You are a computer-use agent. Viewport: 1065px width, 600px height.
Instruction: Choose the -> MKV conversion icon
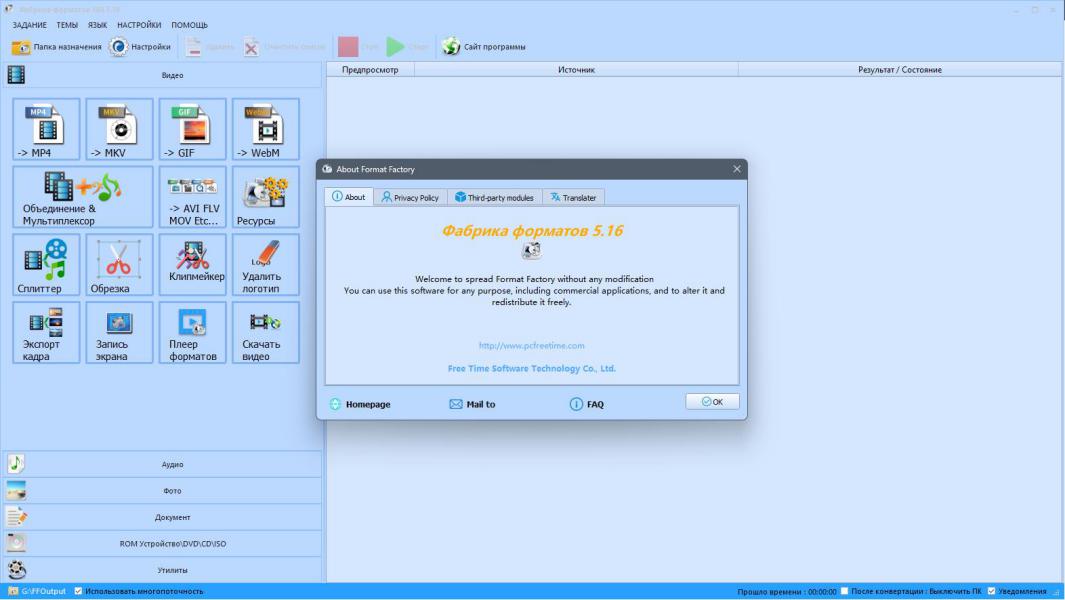[x=120, y=129]
